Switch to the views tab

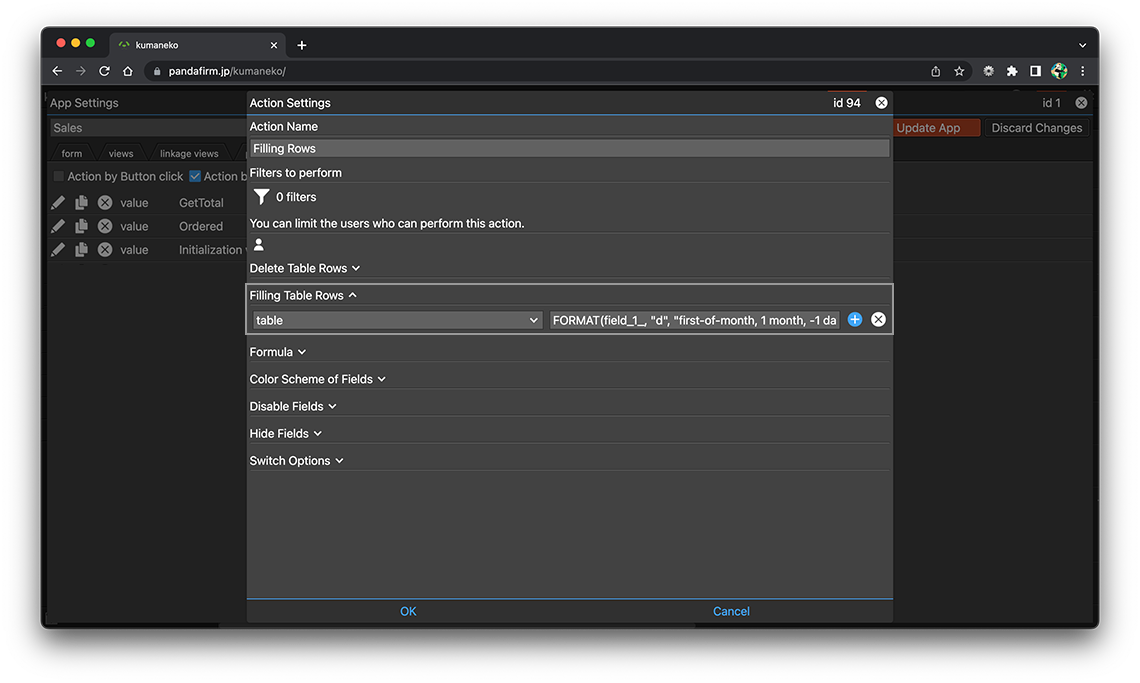[x=121, y=154]
